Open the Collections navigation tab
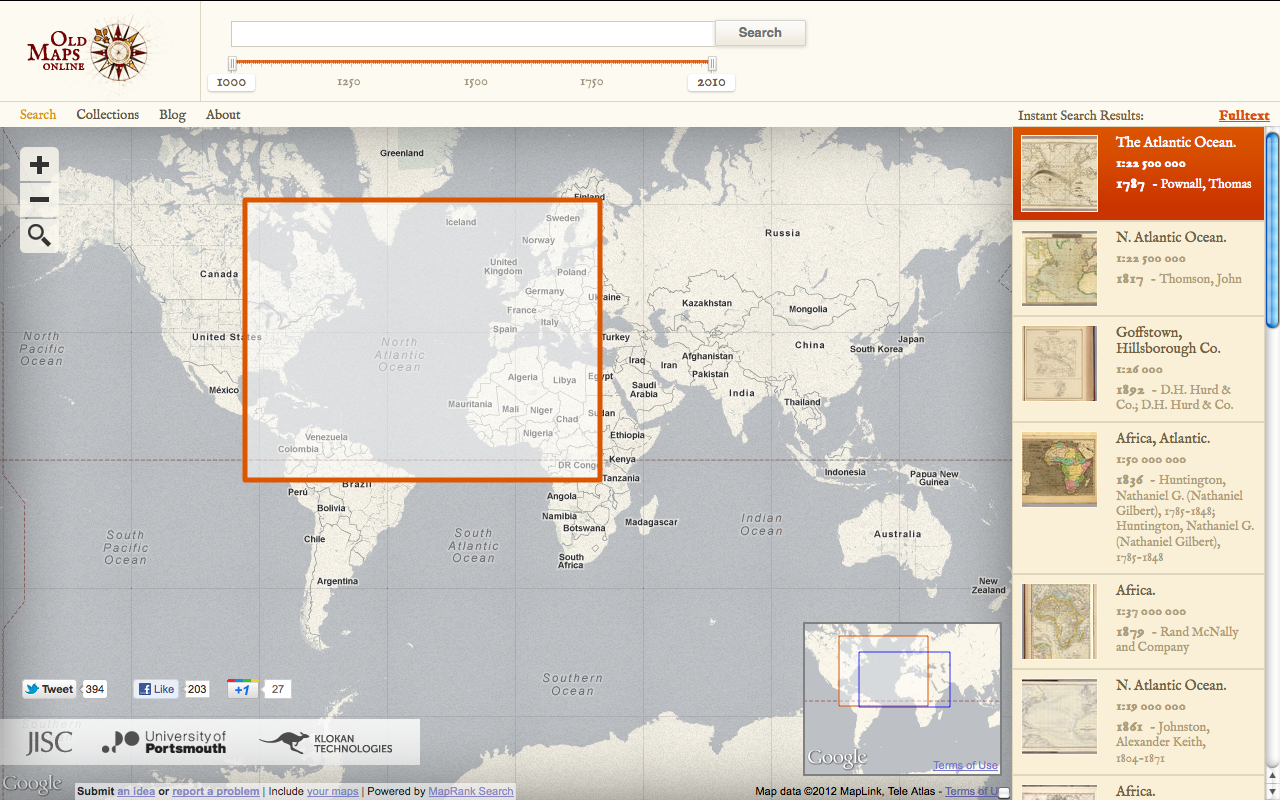 point(108,115)
